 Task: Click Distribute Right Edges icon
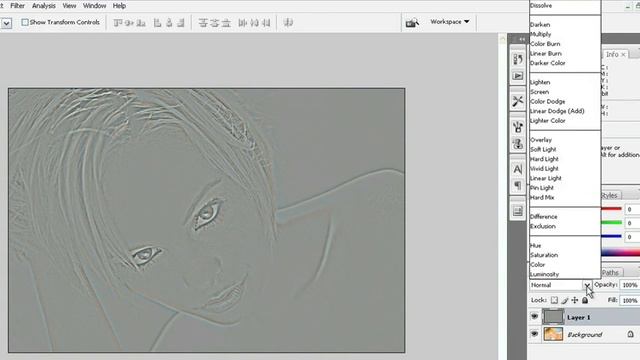[266, 23]
